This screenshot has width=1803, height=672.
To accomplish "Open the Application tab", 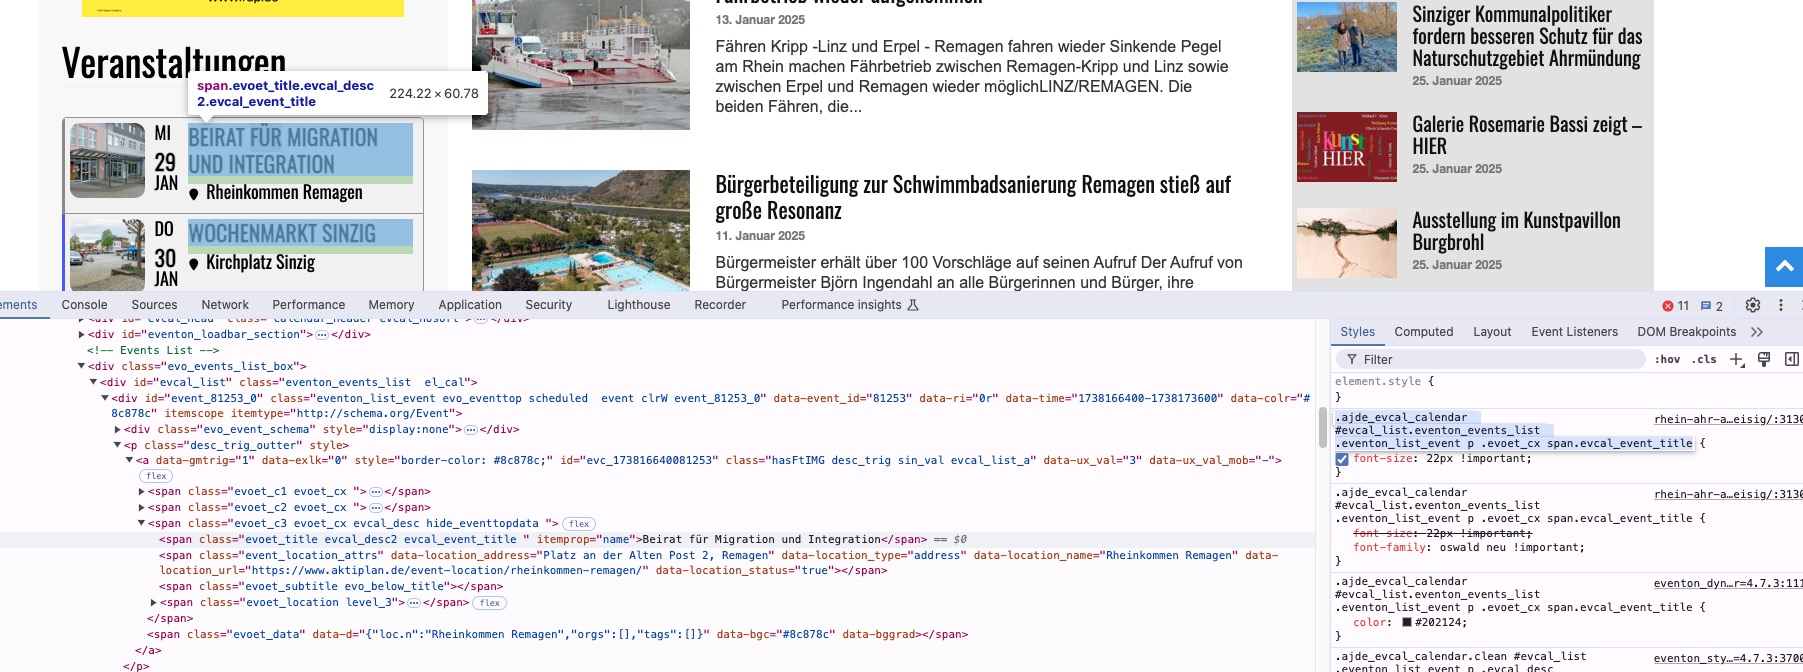I will 470,305.
